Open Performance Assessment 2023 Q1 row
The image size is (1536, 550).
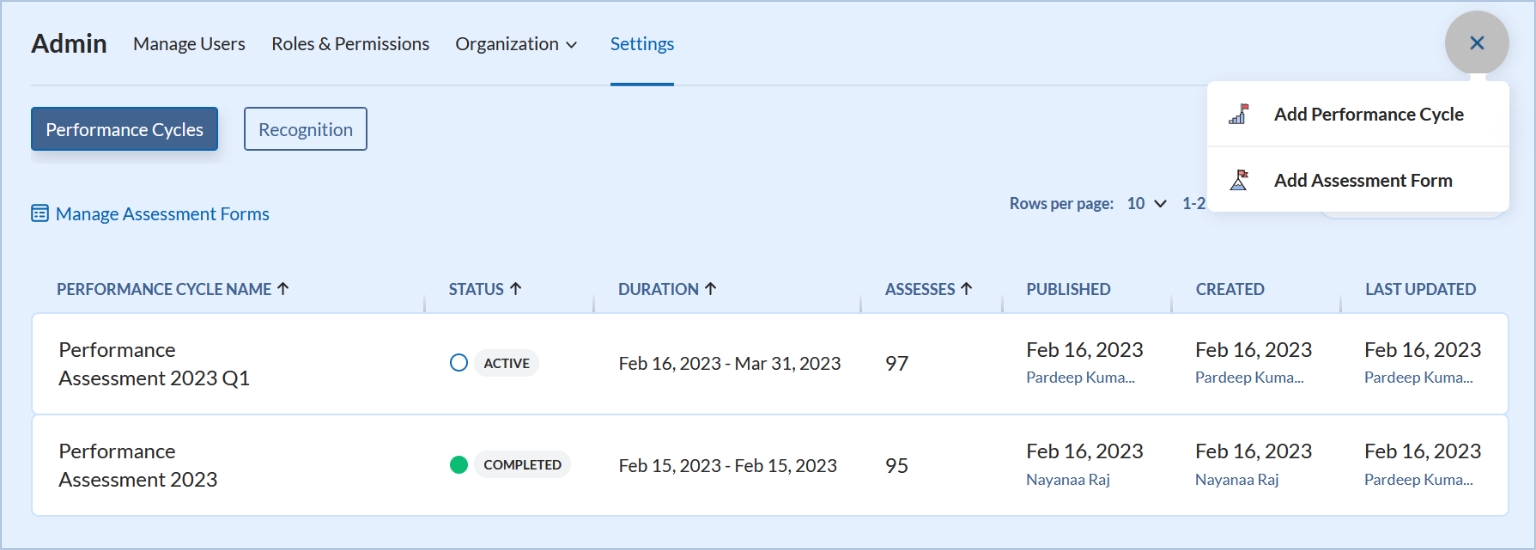pos(154,364)
